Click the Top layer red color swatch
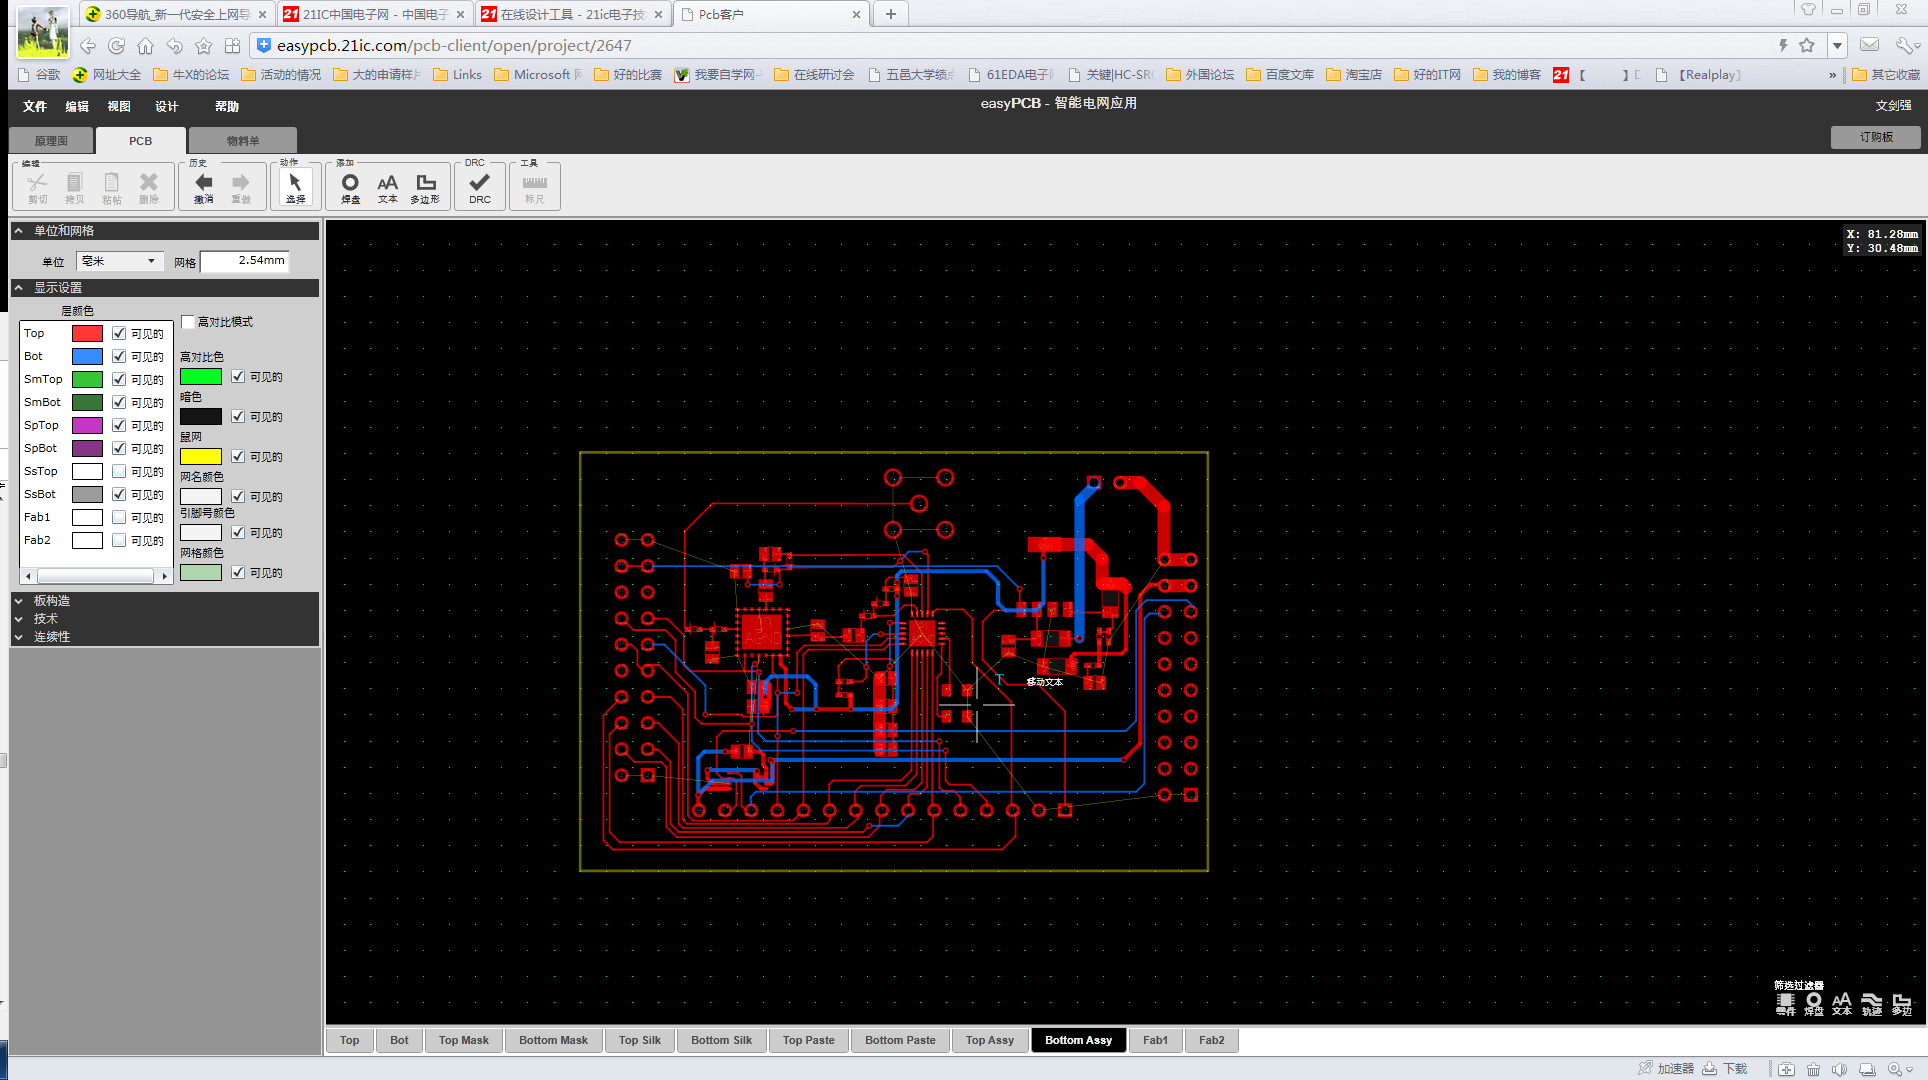The image size is (1928, 1080). pyautogui.click(x=87, y=333)
